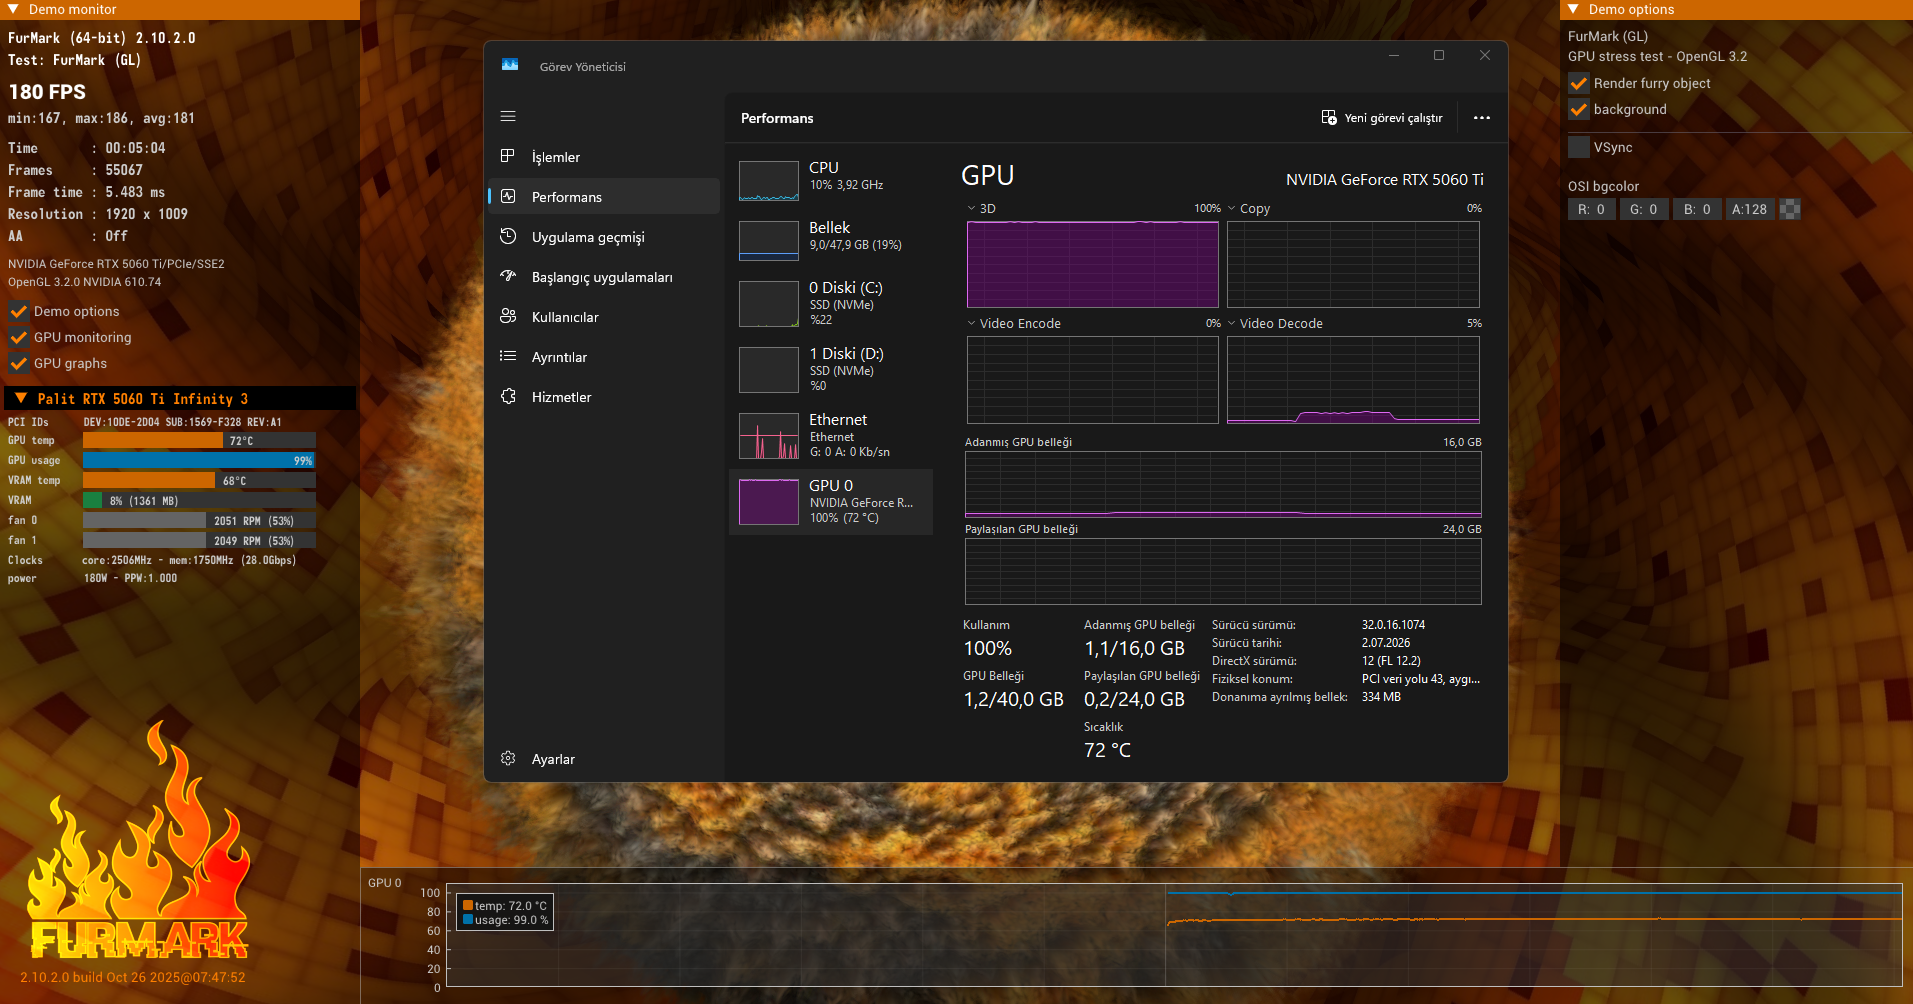The image size is (1913, 1004).
Task: Collapse the Palit RTX 5060 Ti Infinity 3 section
Action: tap(21, 398)
